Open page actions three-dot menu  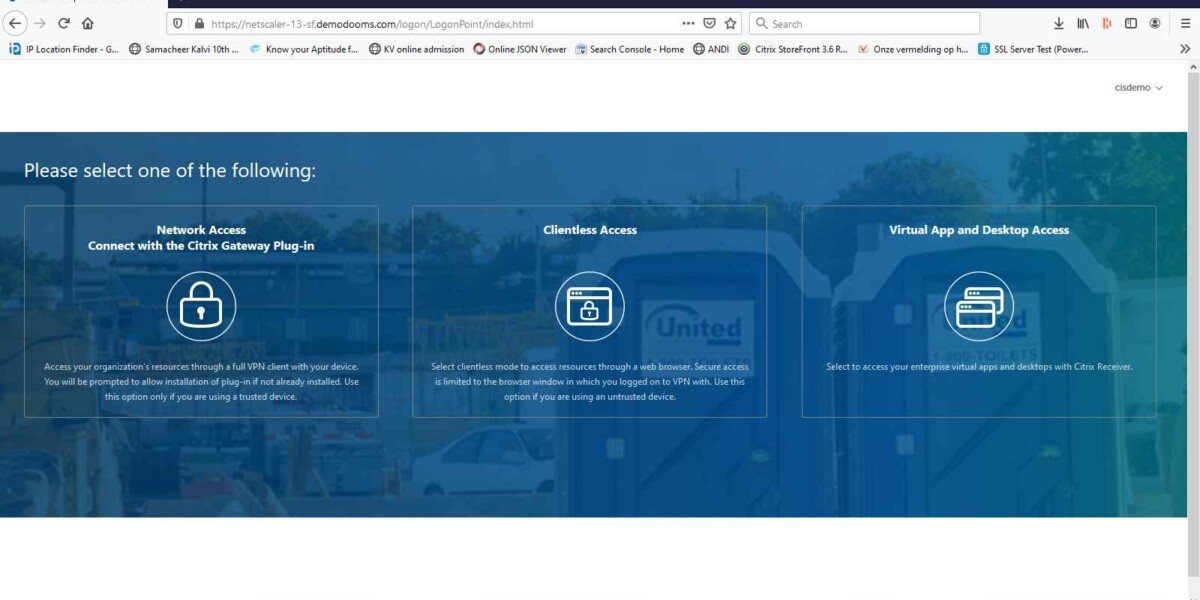(688, 23)
